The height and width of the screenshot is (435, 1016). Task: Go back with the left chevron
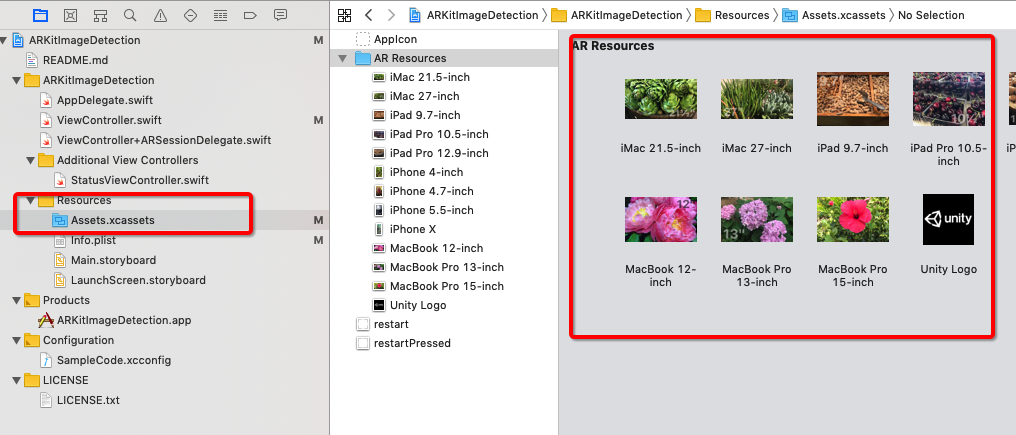coord(368,15)
